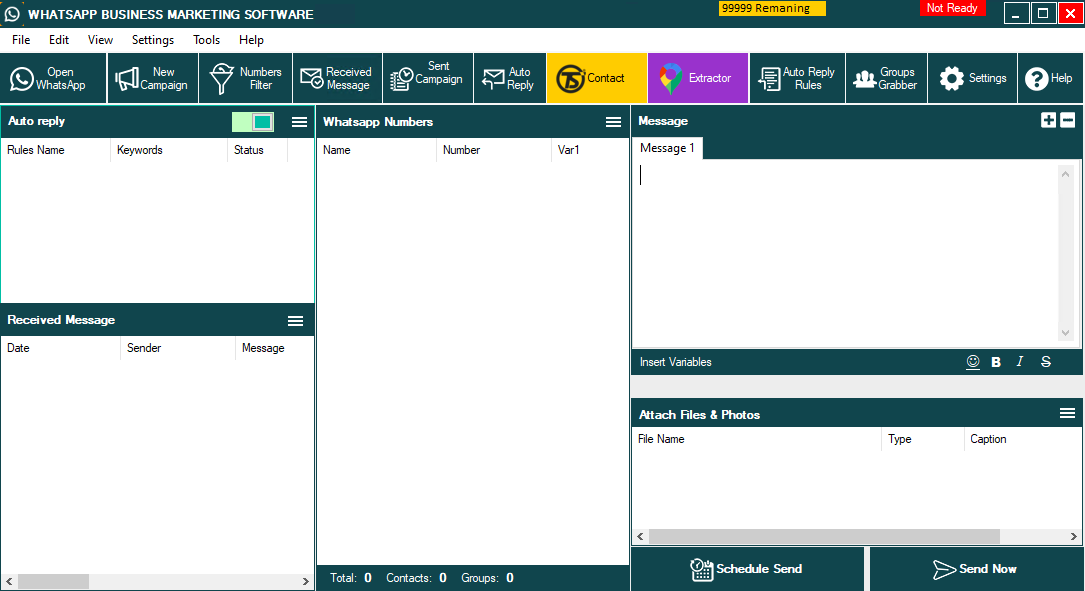Click the Schedule Send button

point(747,569)
